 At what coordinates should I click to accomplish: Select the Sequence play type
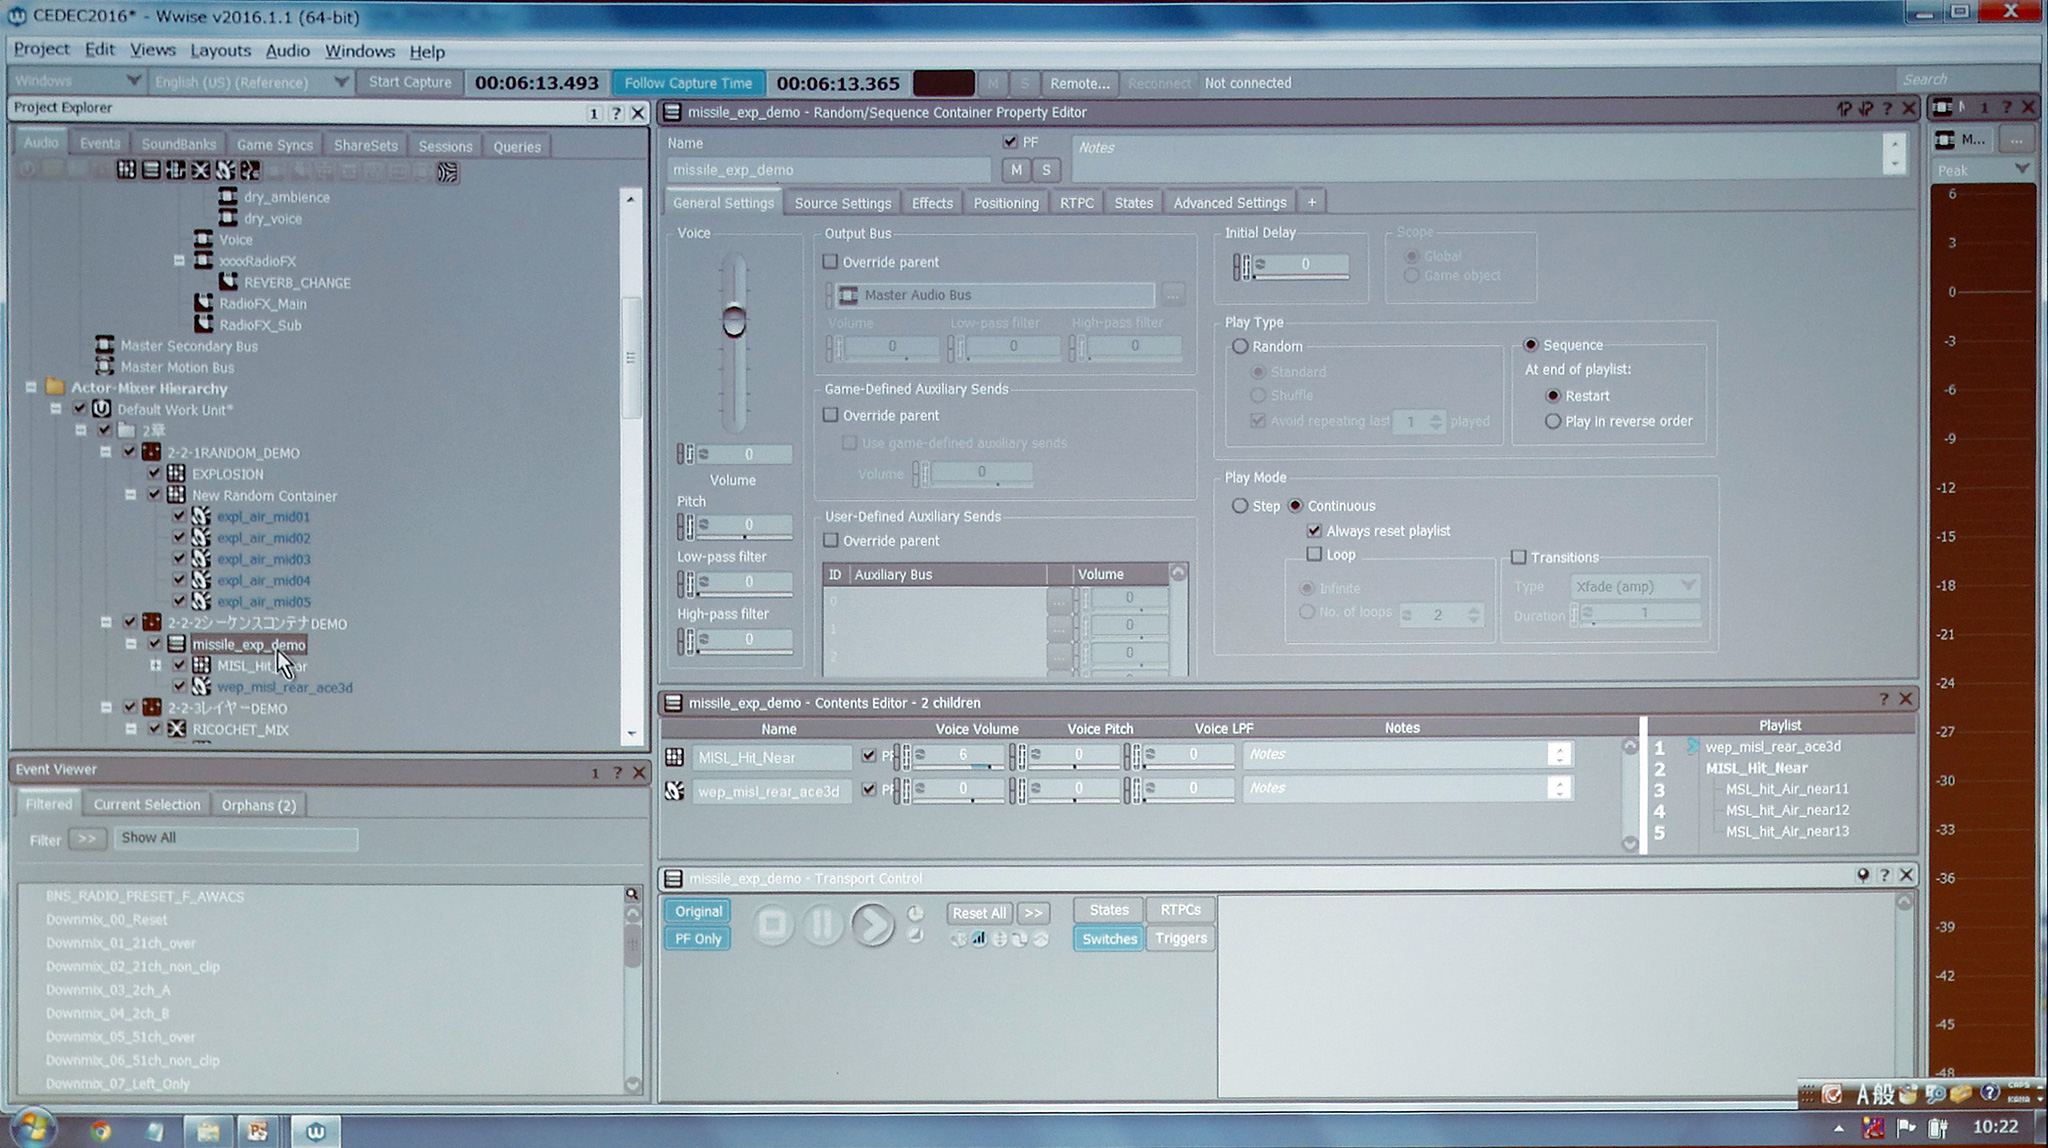coord(1531,345)
